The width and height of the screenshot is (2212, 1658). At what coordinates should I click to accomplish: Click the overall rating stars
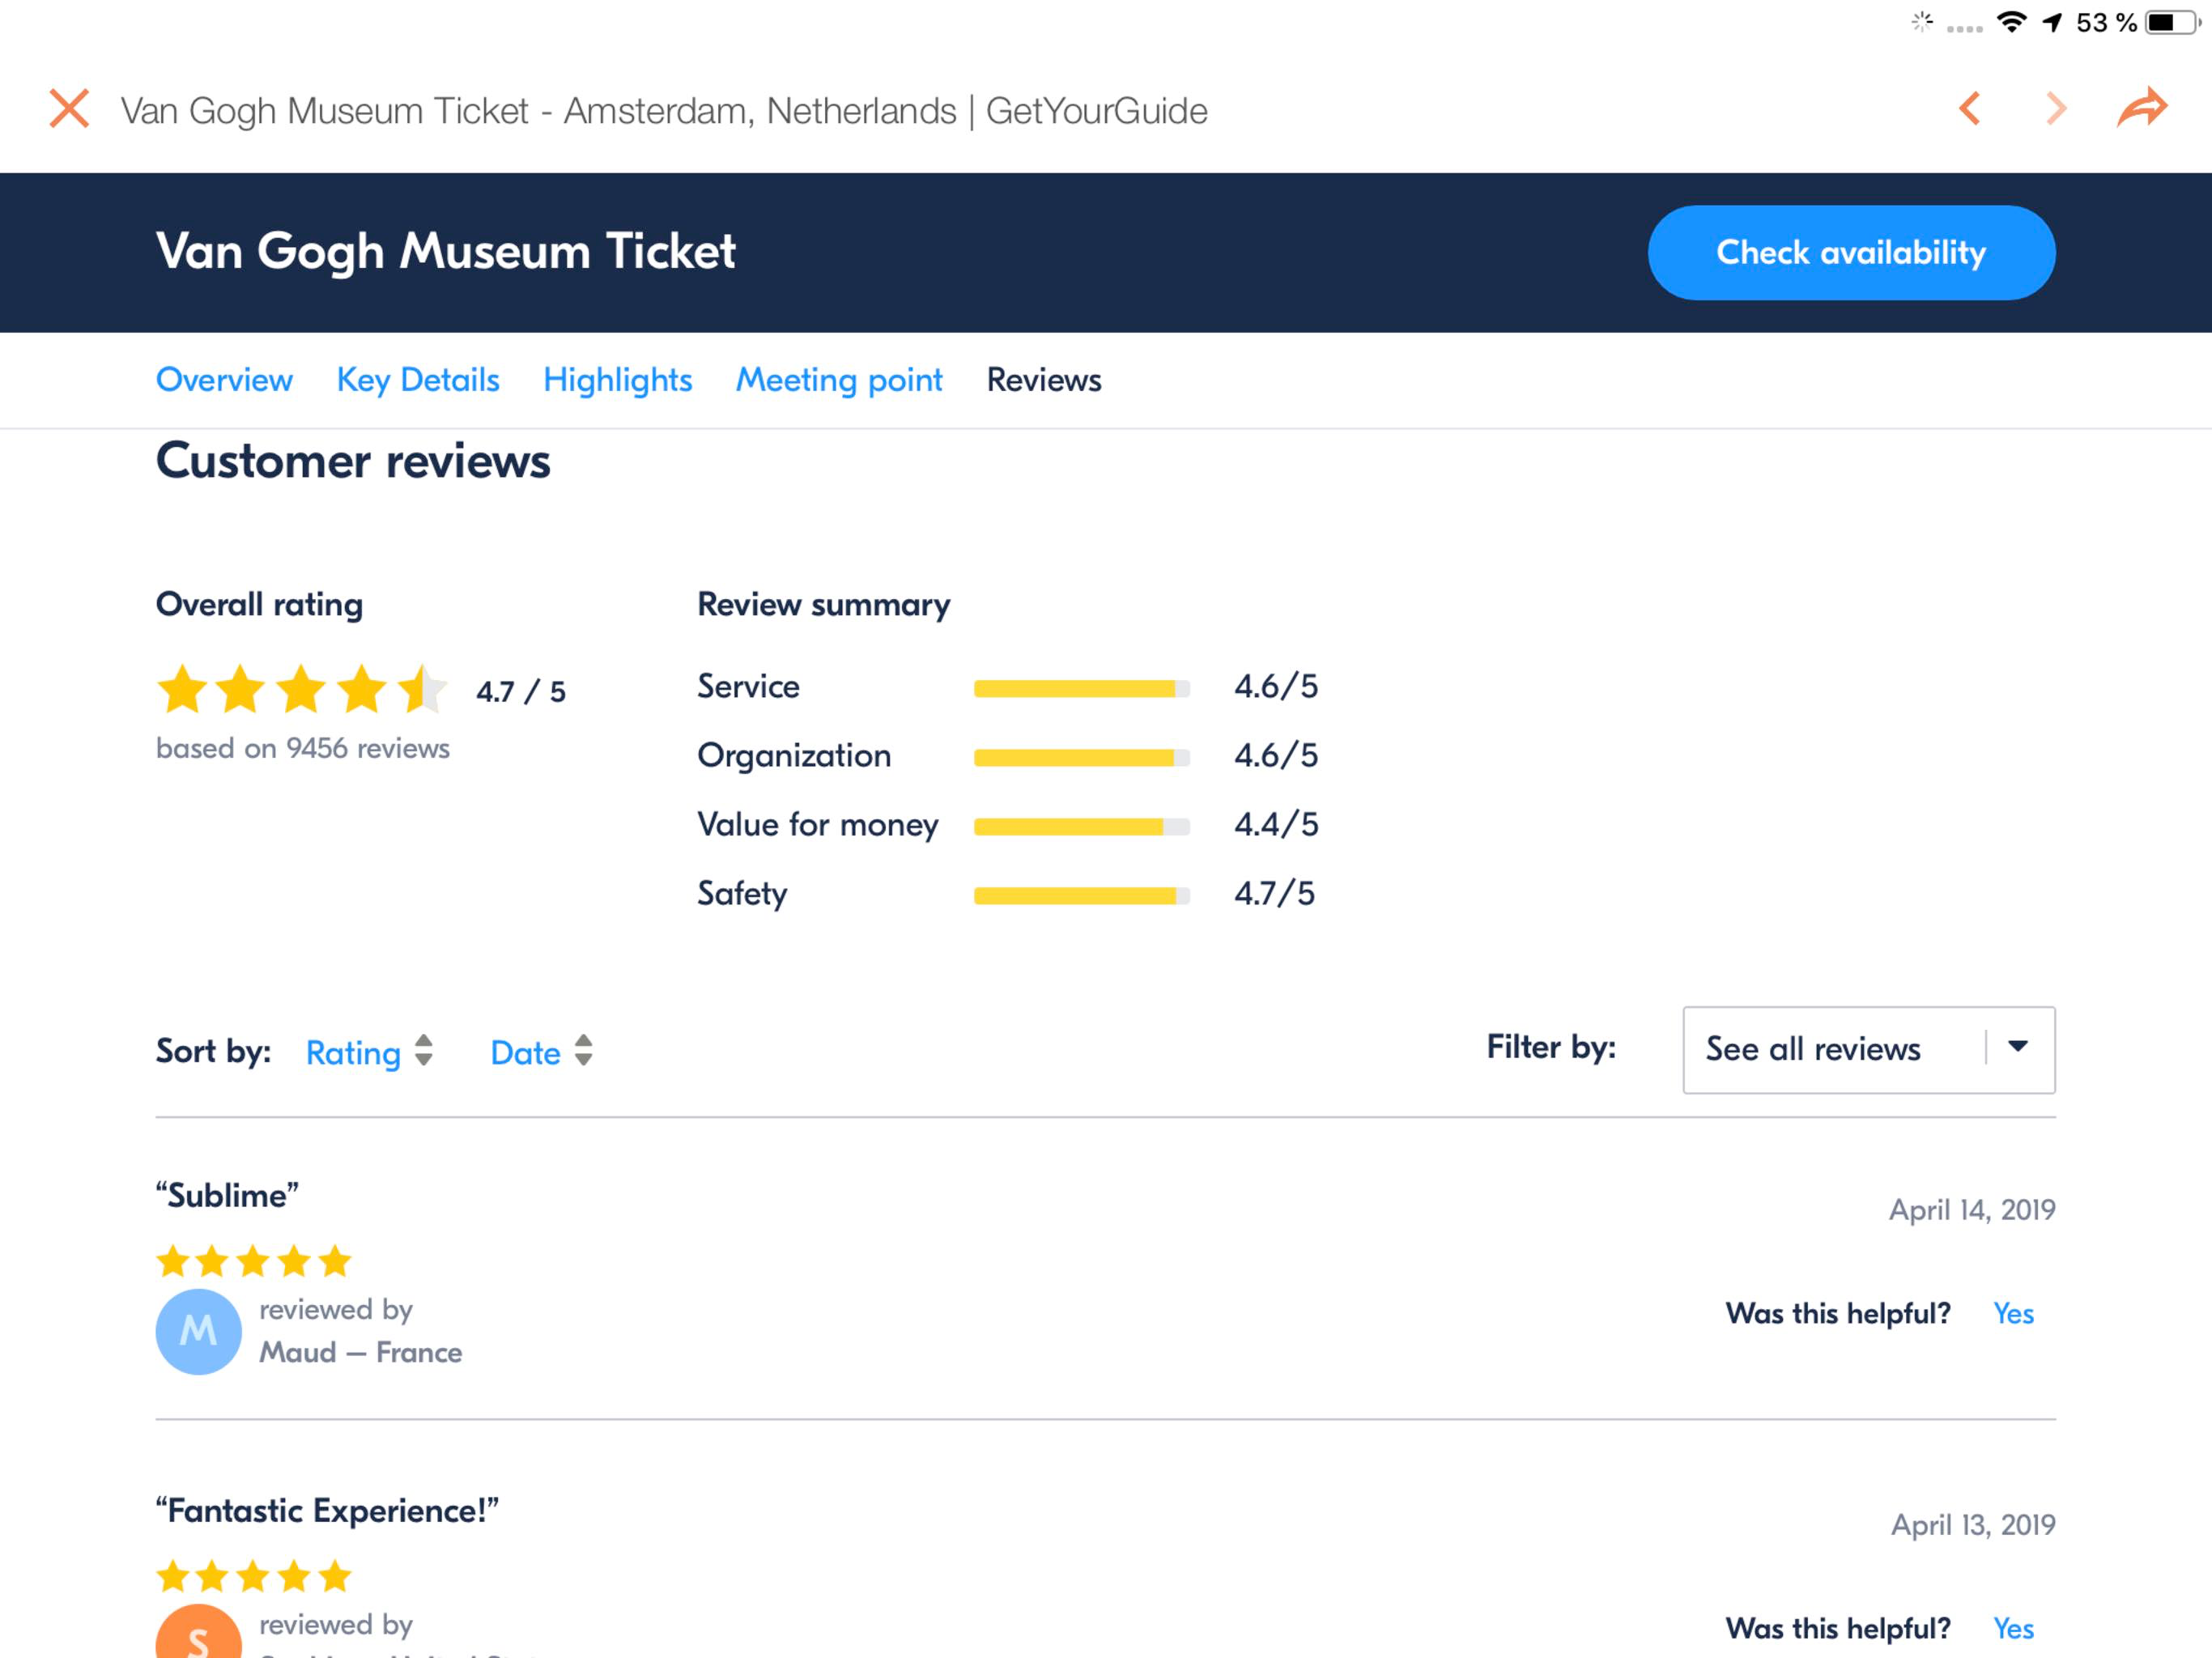pos(302,690)
